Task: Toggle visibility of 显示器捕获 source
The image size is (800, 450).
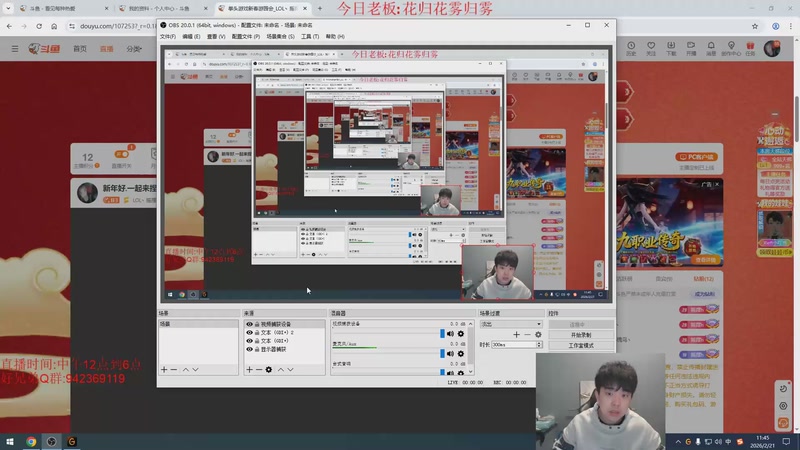Action: pyautogui.click(x=249, y=349)
